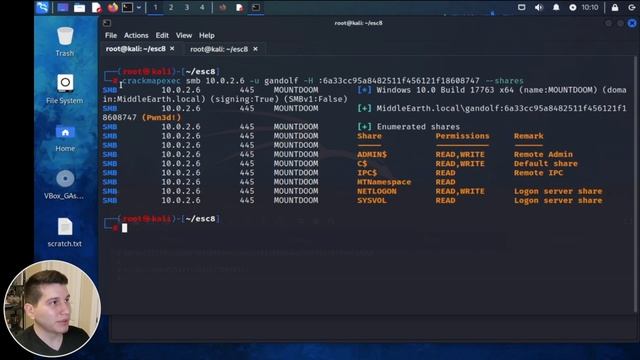The height and width of the screenshot is (360, 640).
Task: Close the second terminal tab
Action: 256,49
